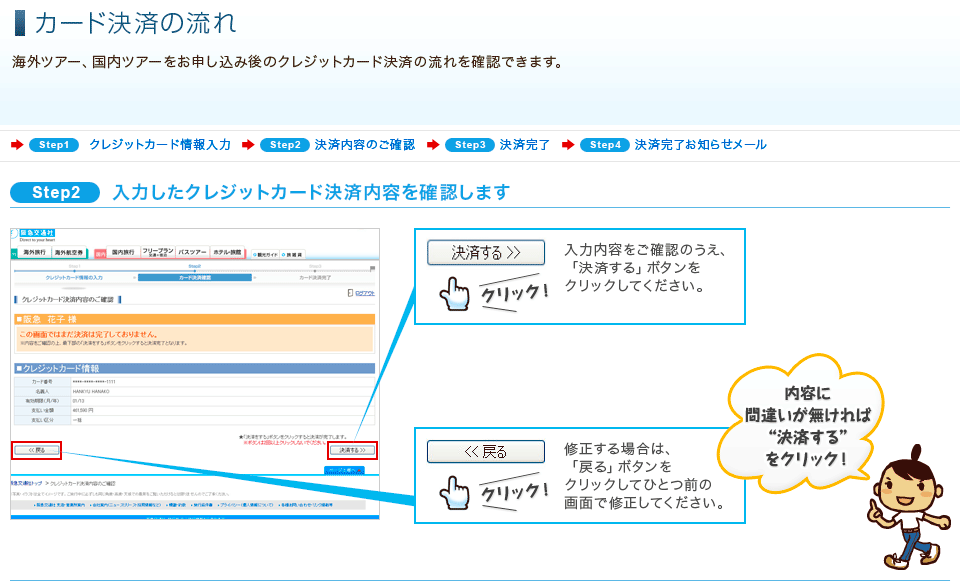Screen dimensions: 960x581
Task: Click 観光ガイド tab in sample screenshot
Action: coord(266,255)
